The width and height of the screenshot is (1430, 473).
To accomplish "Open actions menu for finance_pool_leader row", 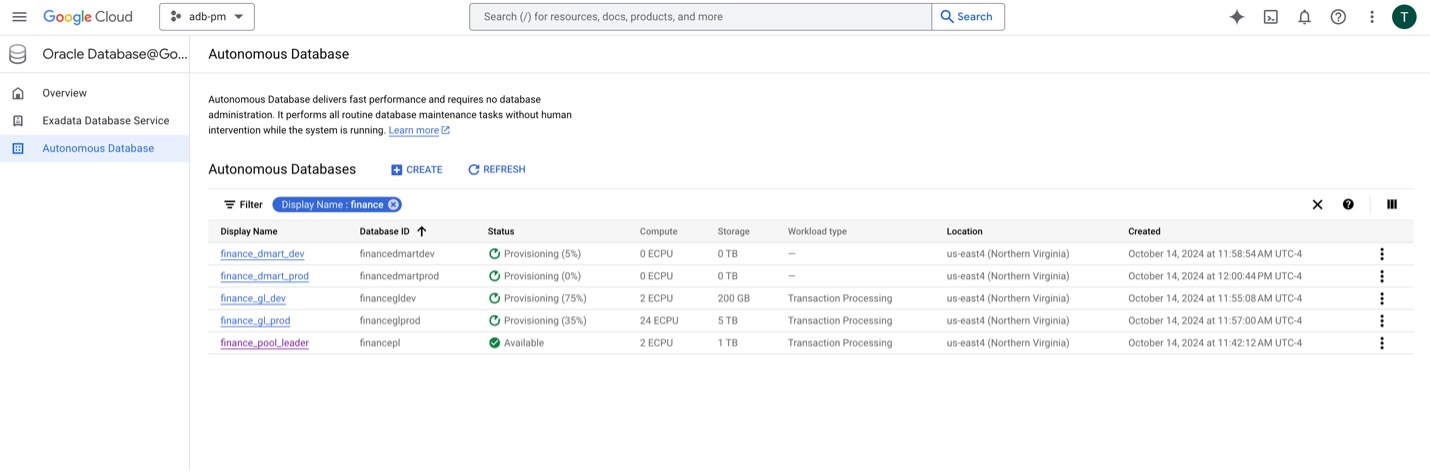I will (x=1382, y=343).
